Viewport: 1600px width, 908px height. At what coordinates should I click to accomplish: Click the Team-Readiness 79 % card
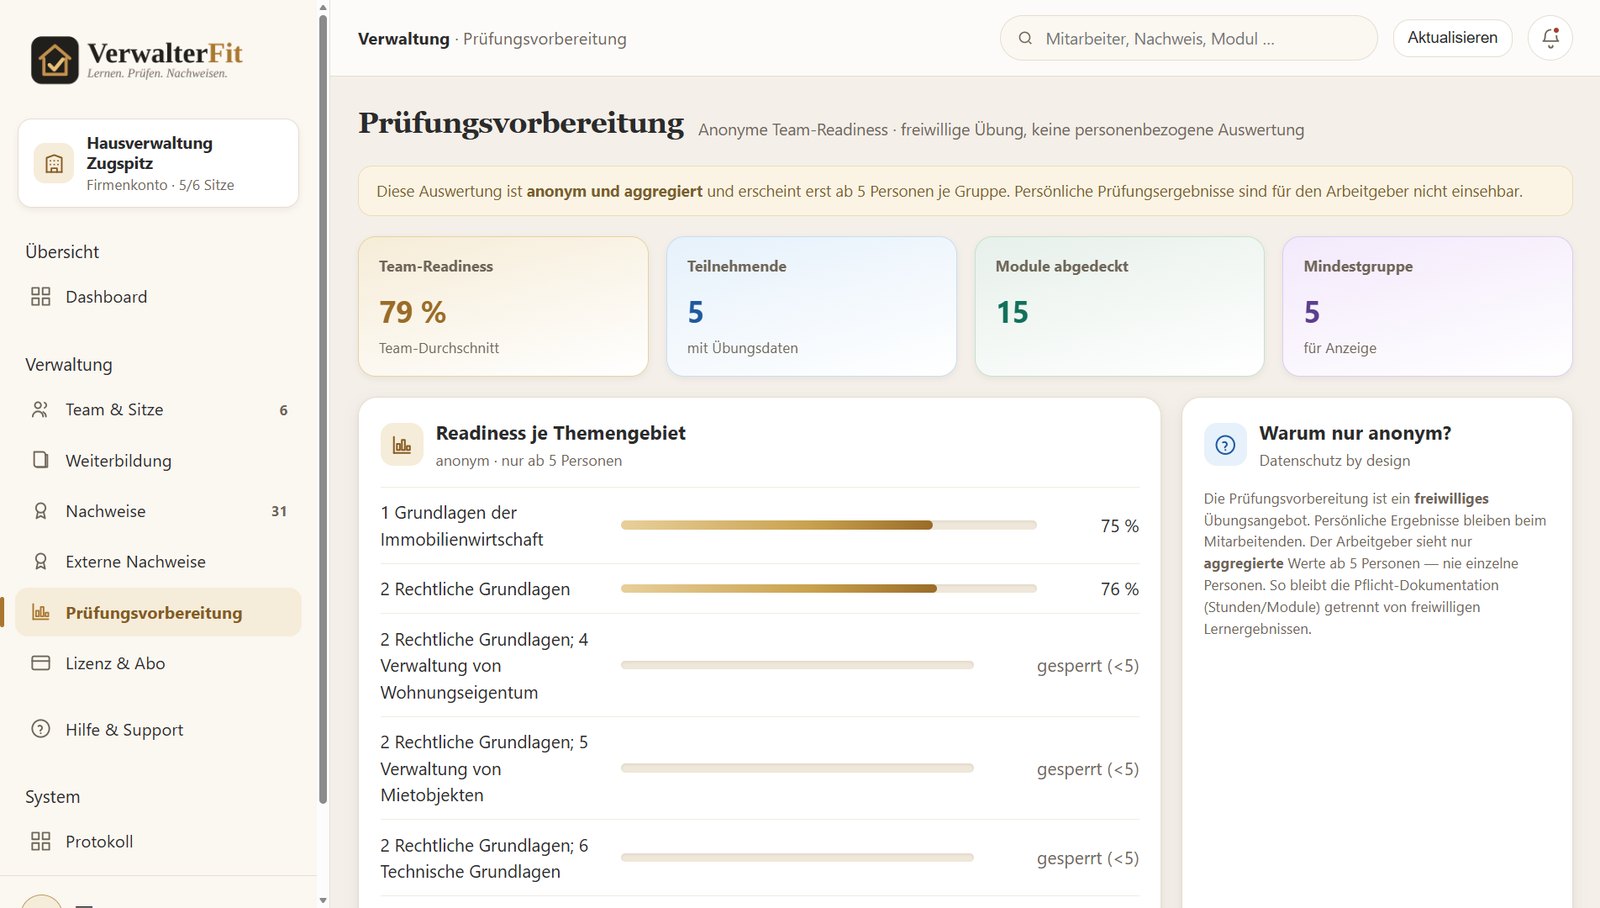[503, 306]
